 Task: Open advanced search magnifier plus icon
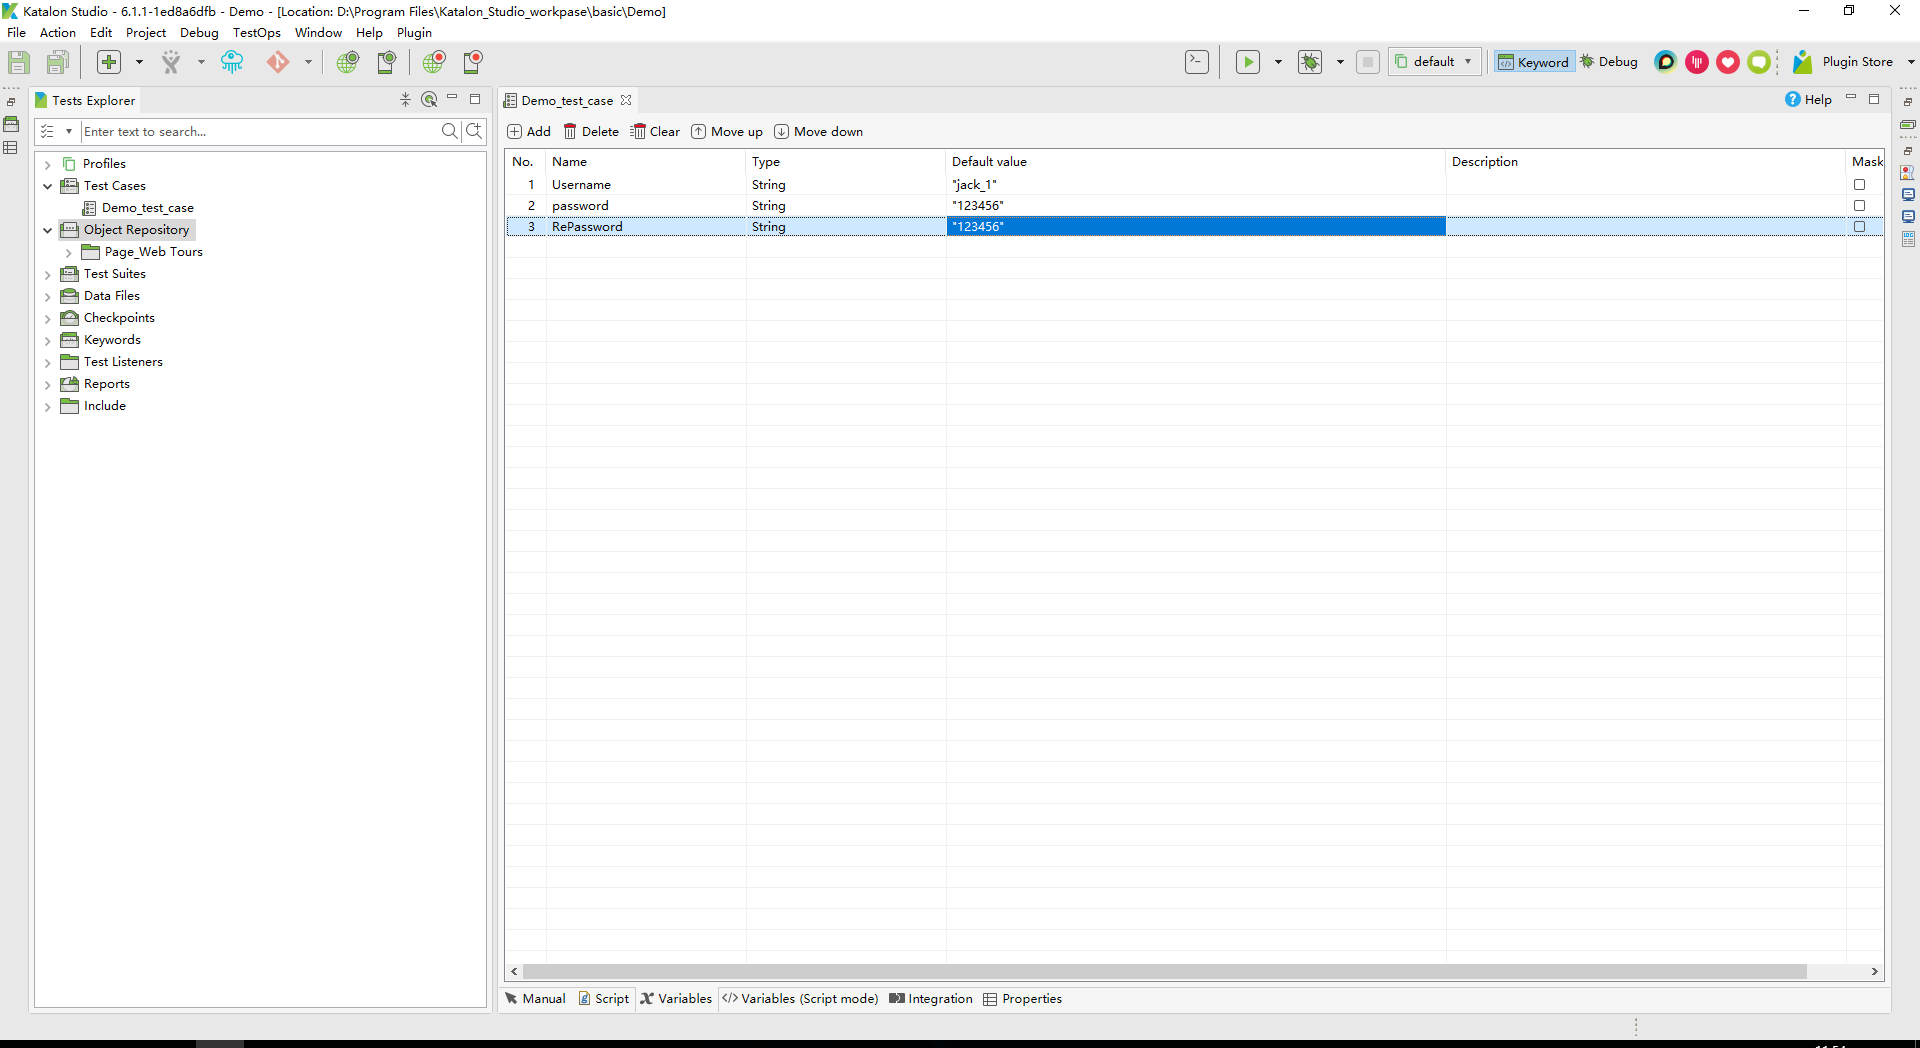tap(474, 131)
